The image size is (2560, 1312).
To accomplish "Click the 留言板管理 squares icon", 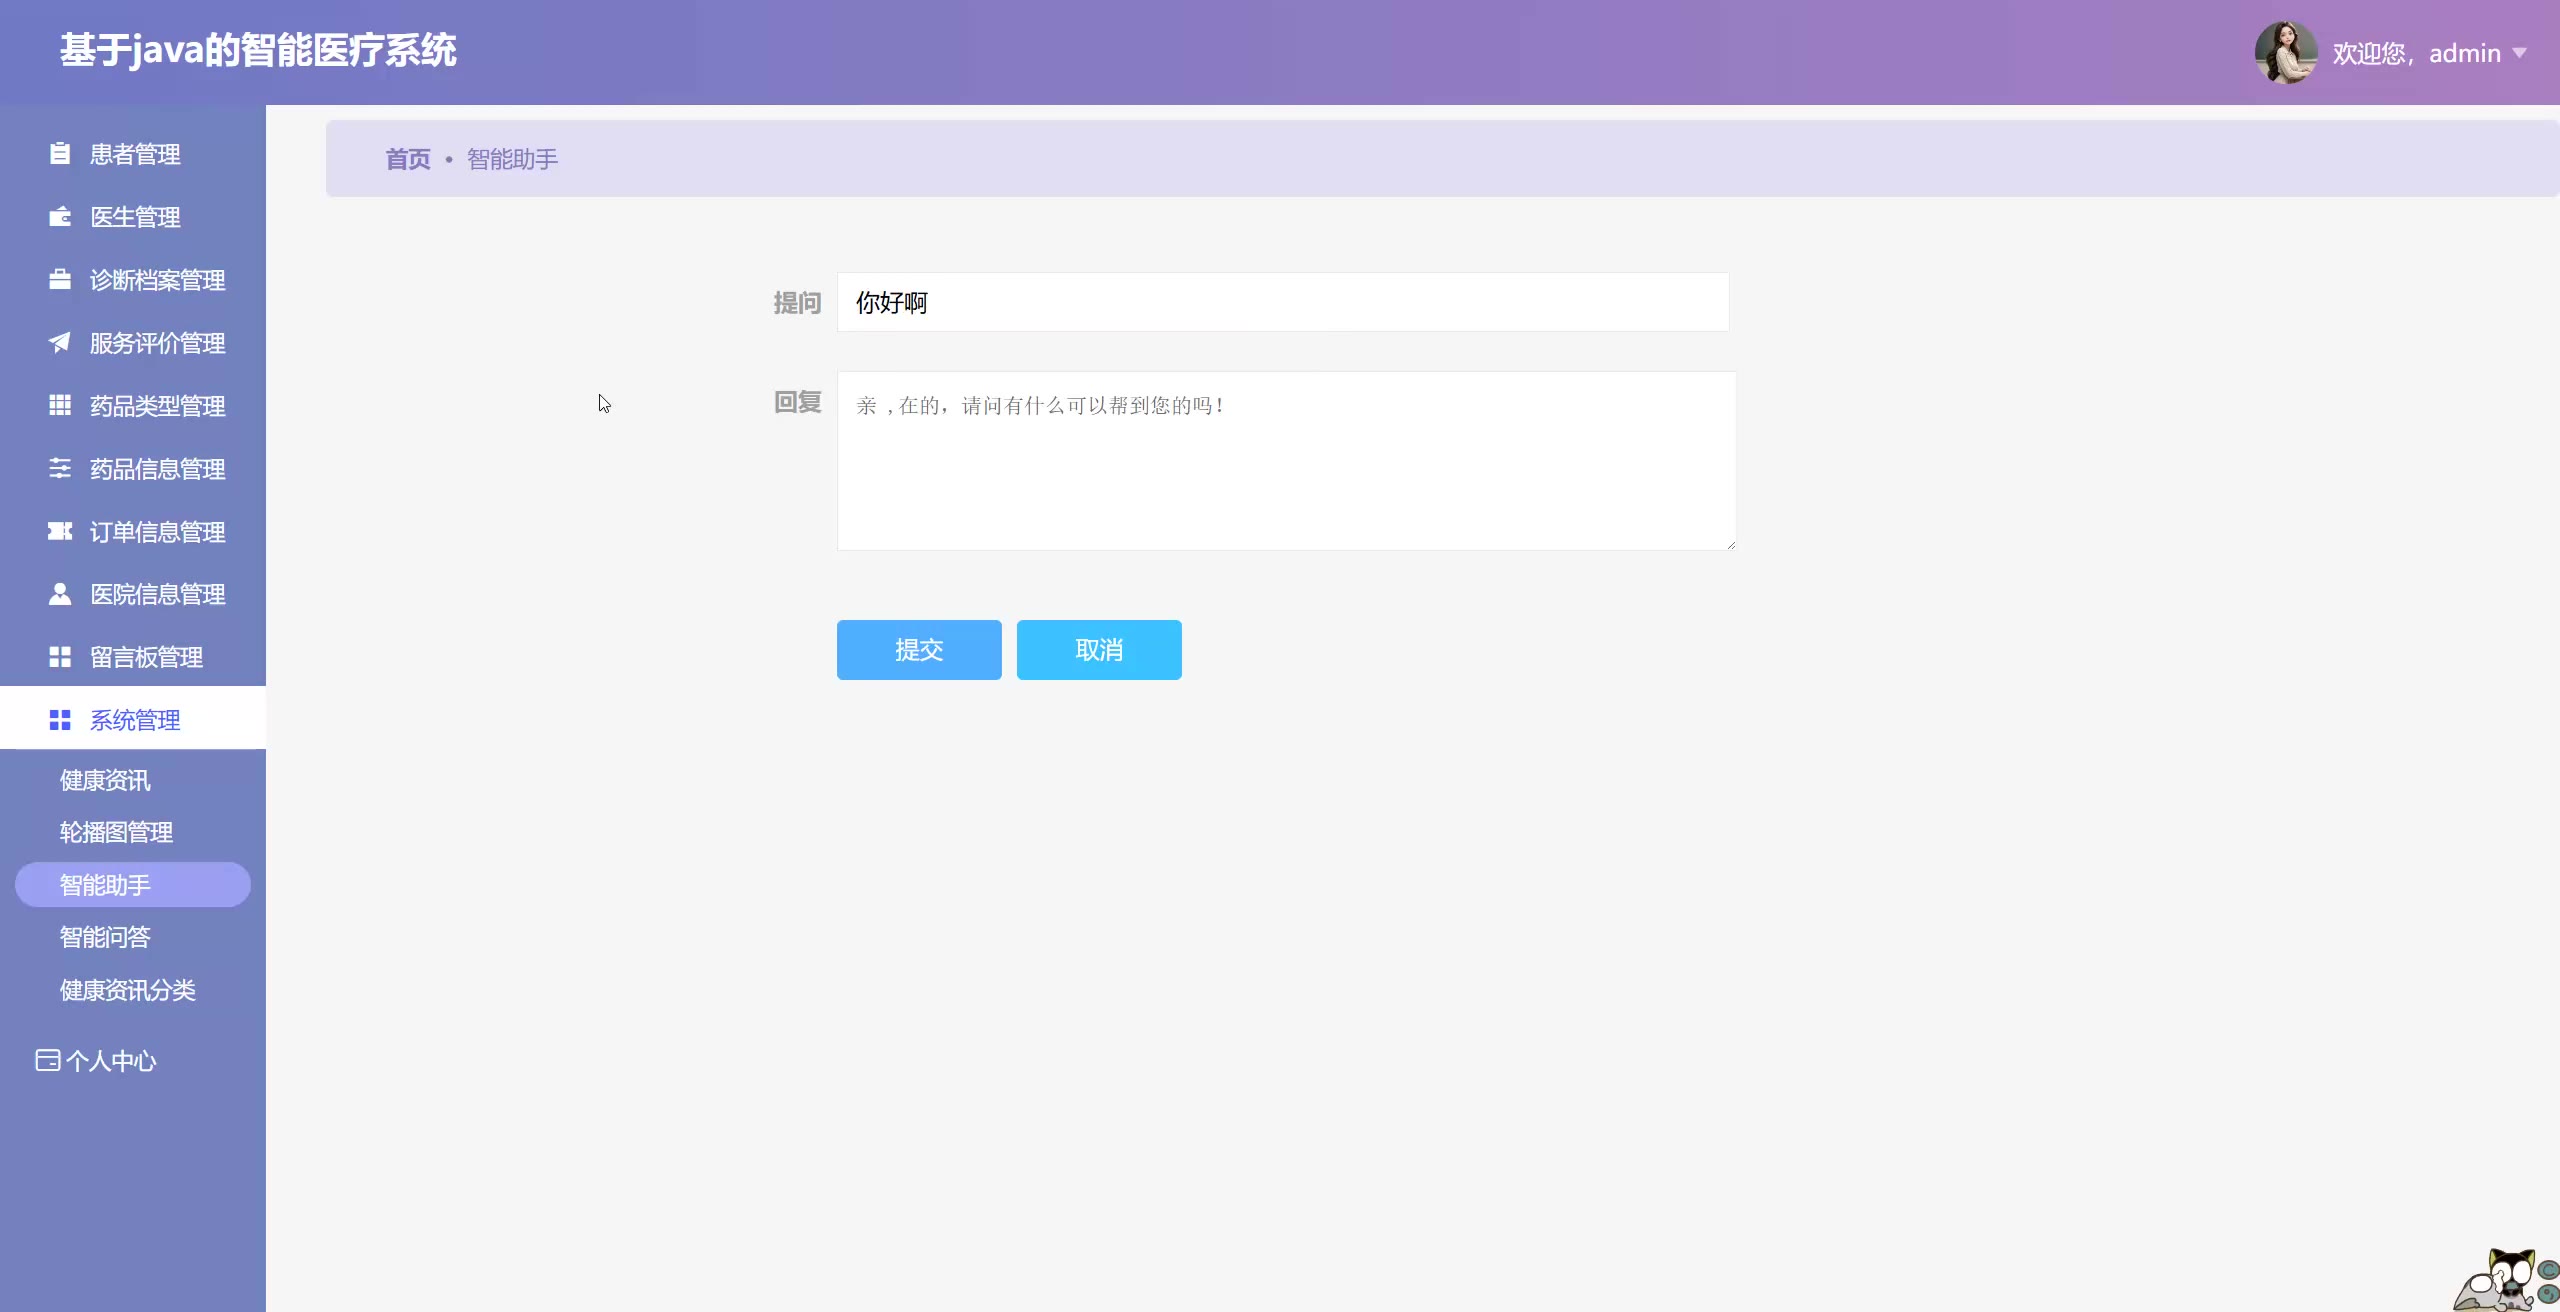I will point(60,657).
